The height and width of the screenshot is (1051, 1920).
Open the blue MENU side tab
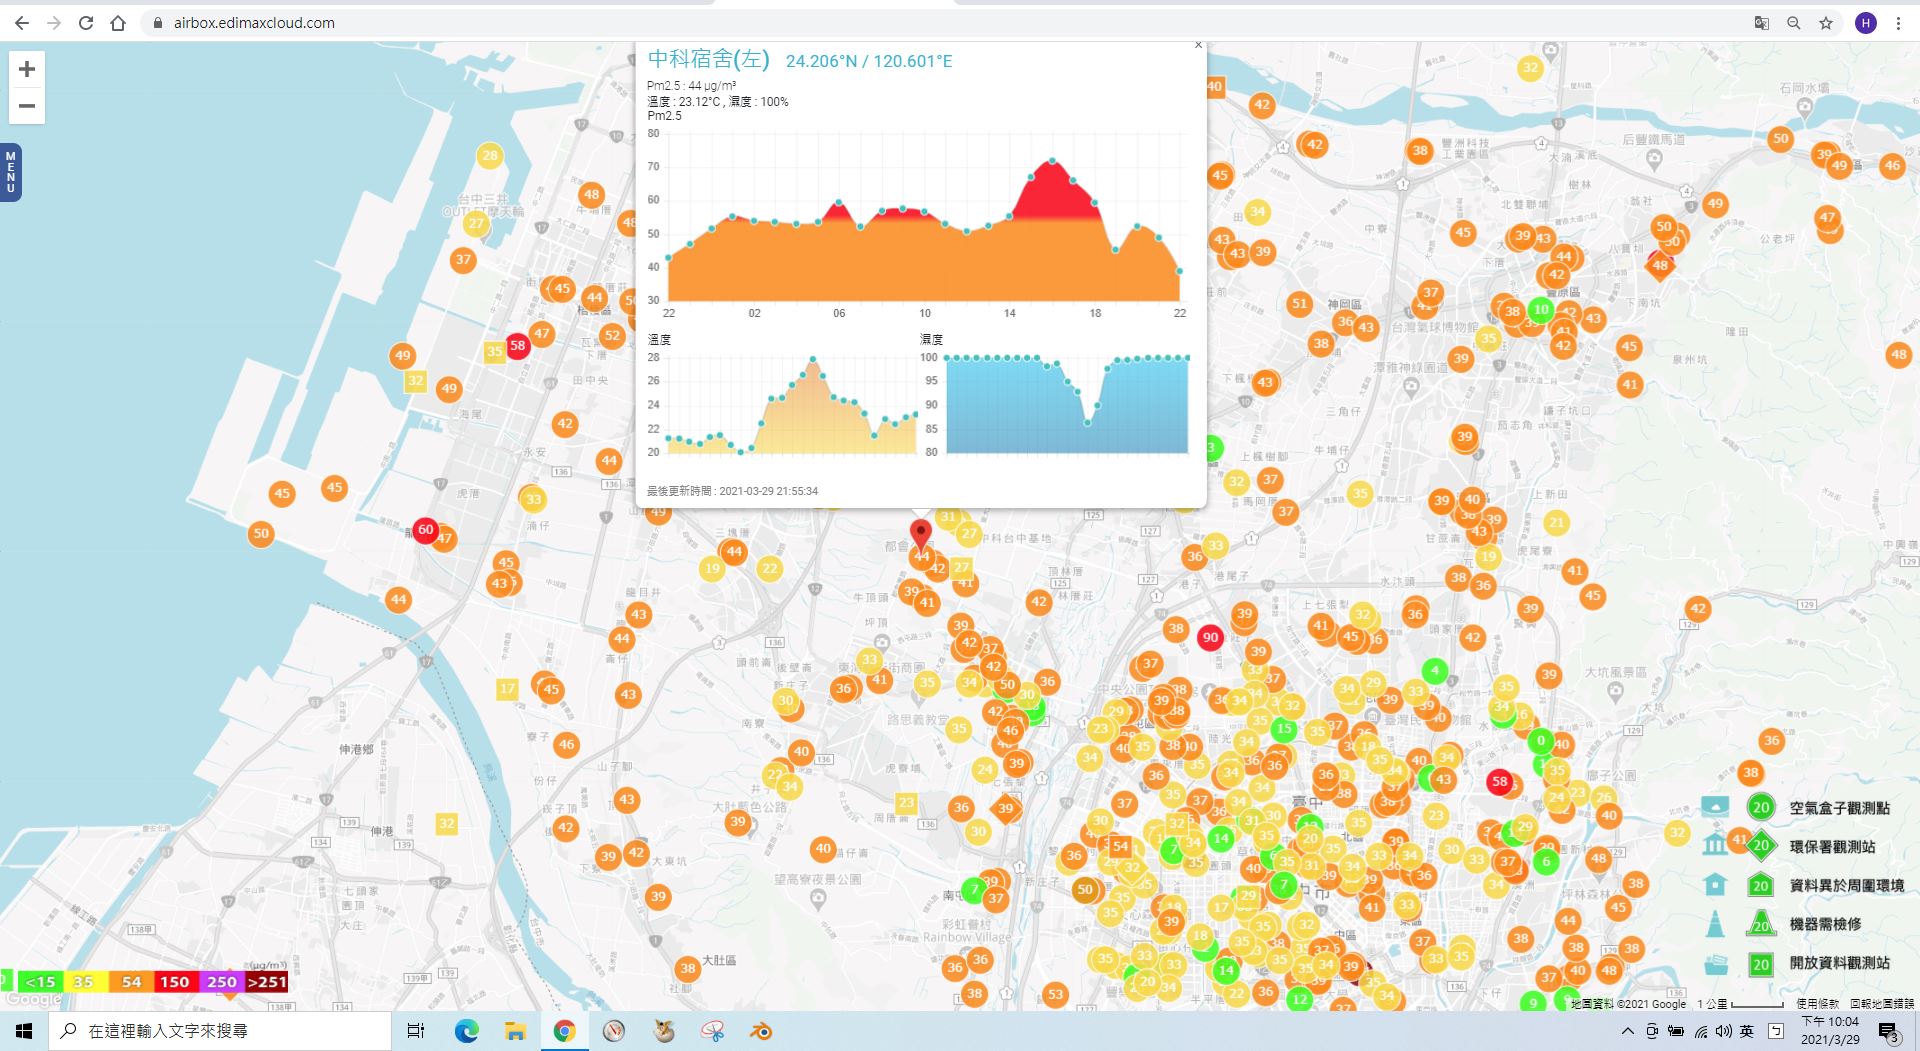11,172
